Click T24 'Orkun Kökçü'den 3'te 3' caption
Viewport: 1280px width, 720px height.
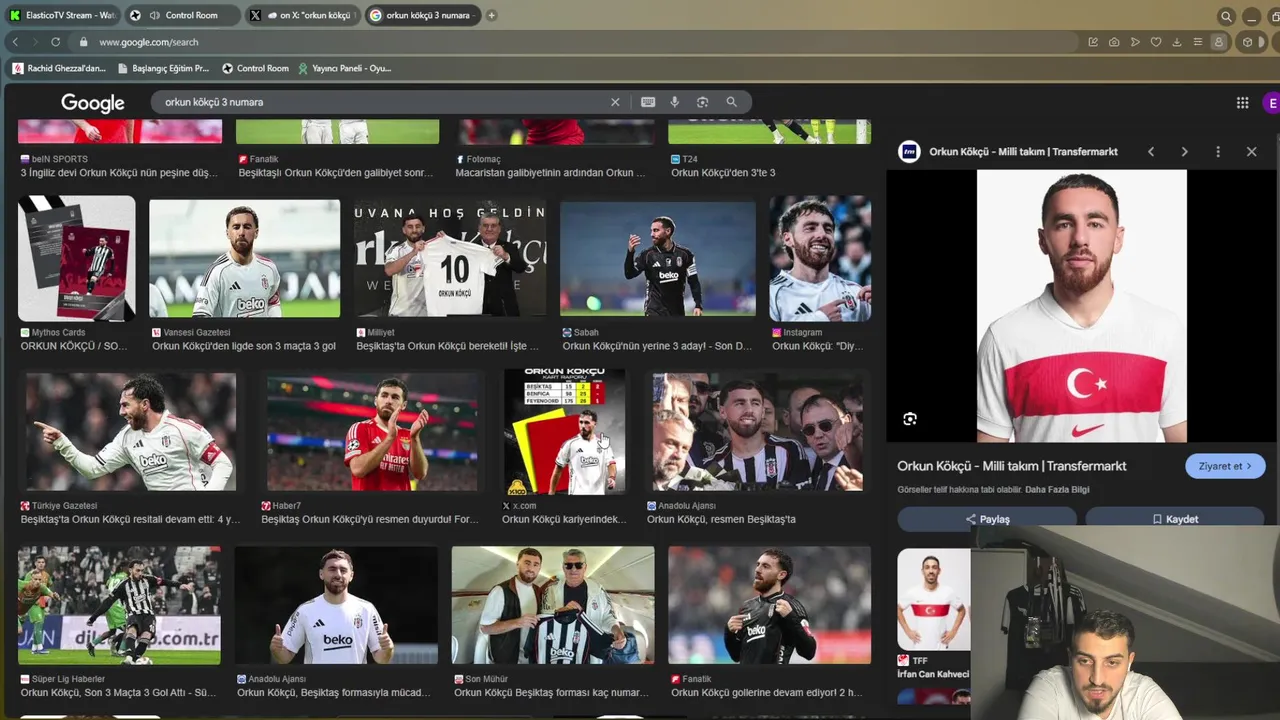723,173
